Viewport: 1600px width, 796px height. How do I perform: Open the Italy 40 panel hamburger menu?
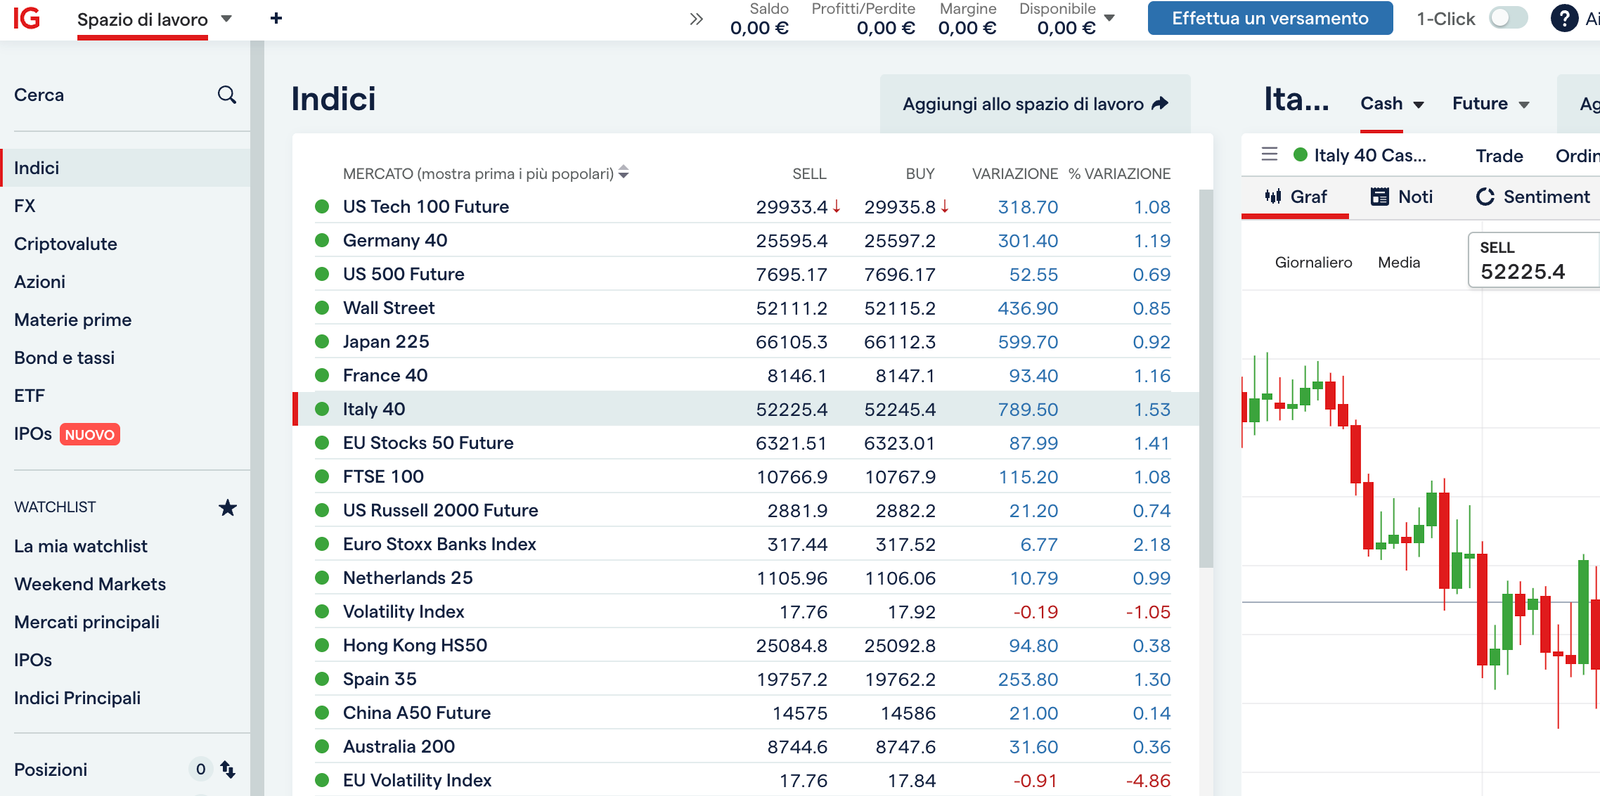pyautogui.click(x=1269, y=154)
